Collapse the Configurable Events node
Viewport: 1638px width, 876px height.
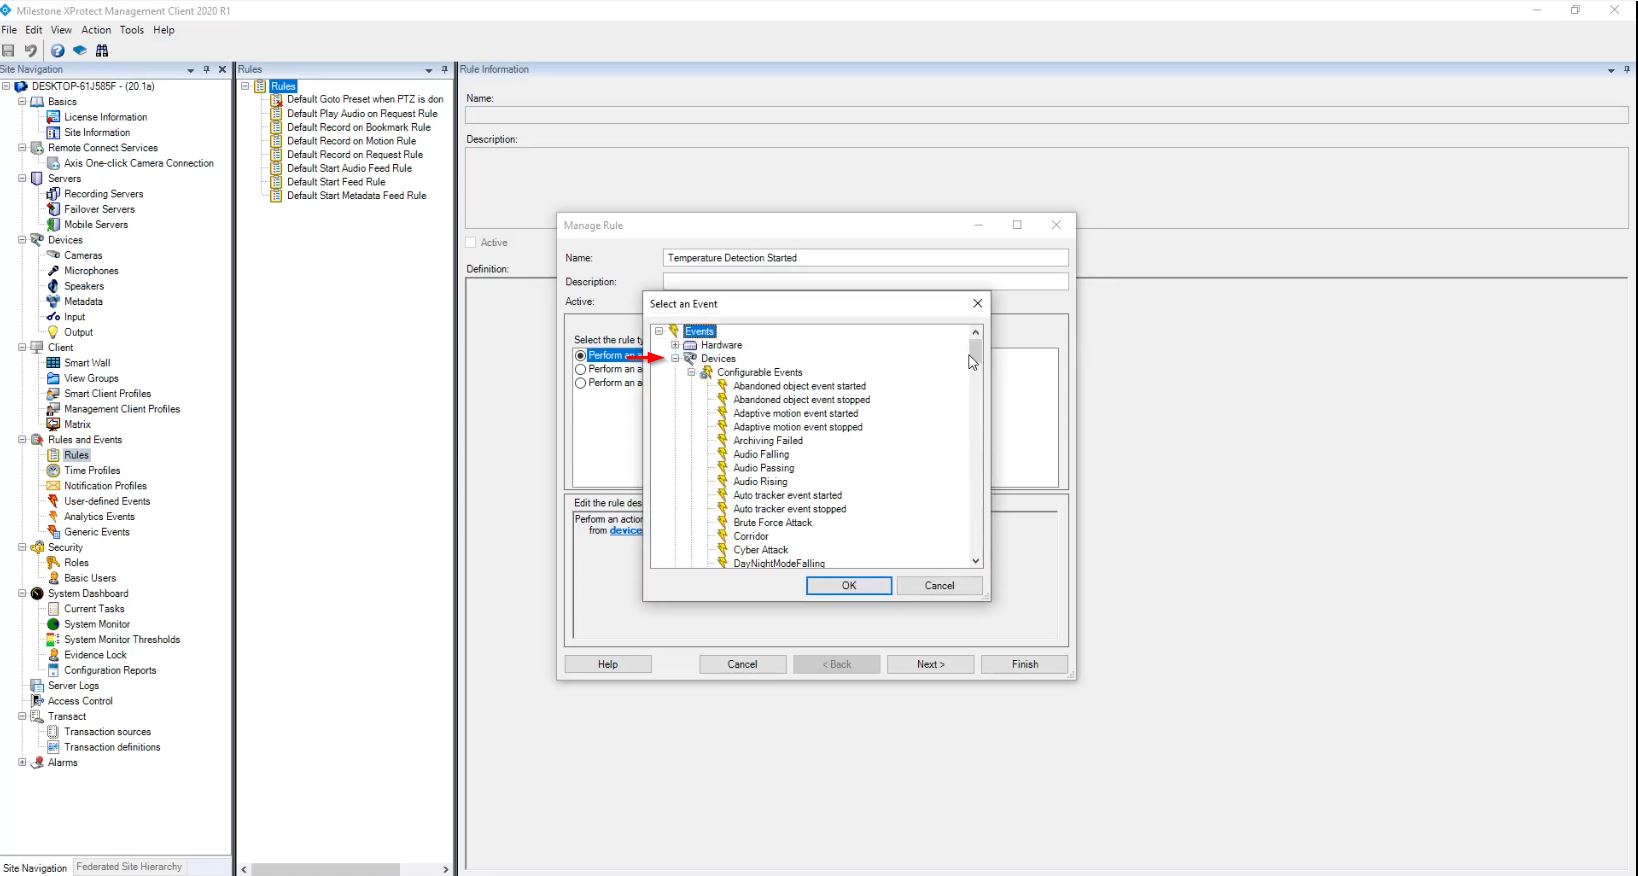click(x=691, y=372)
